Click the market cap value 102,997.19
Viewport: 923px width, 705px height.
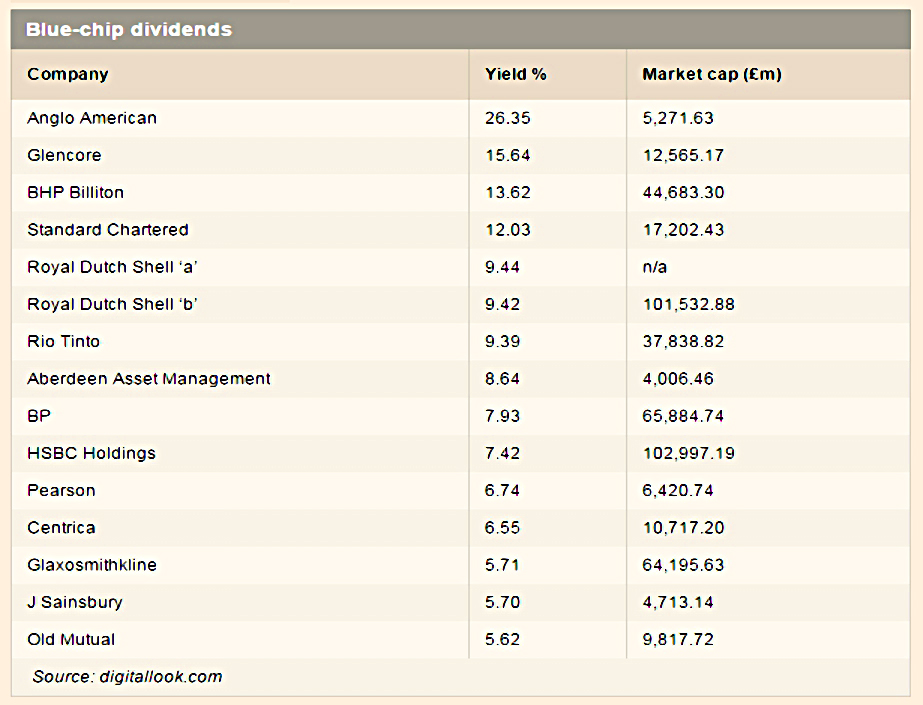[688, 453]
